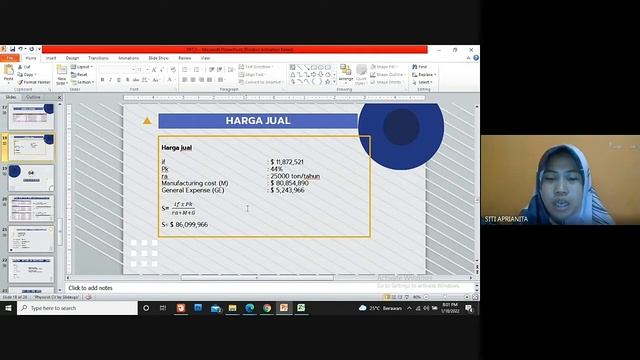
Task: Open the File tab
Action: (x=9, y=58)
